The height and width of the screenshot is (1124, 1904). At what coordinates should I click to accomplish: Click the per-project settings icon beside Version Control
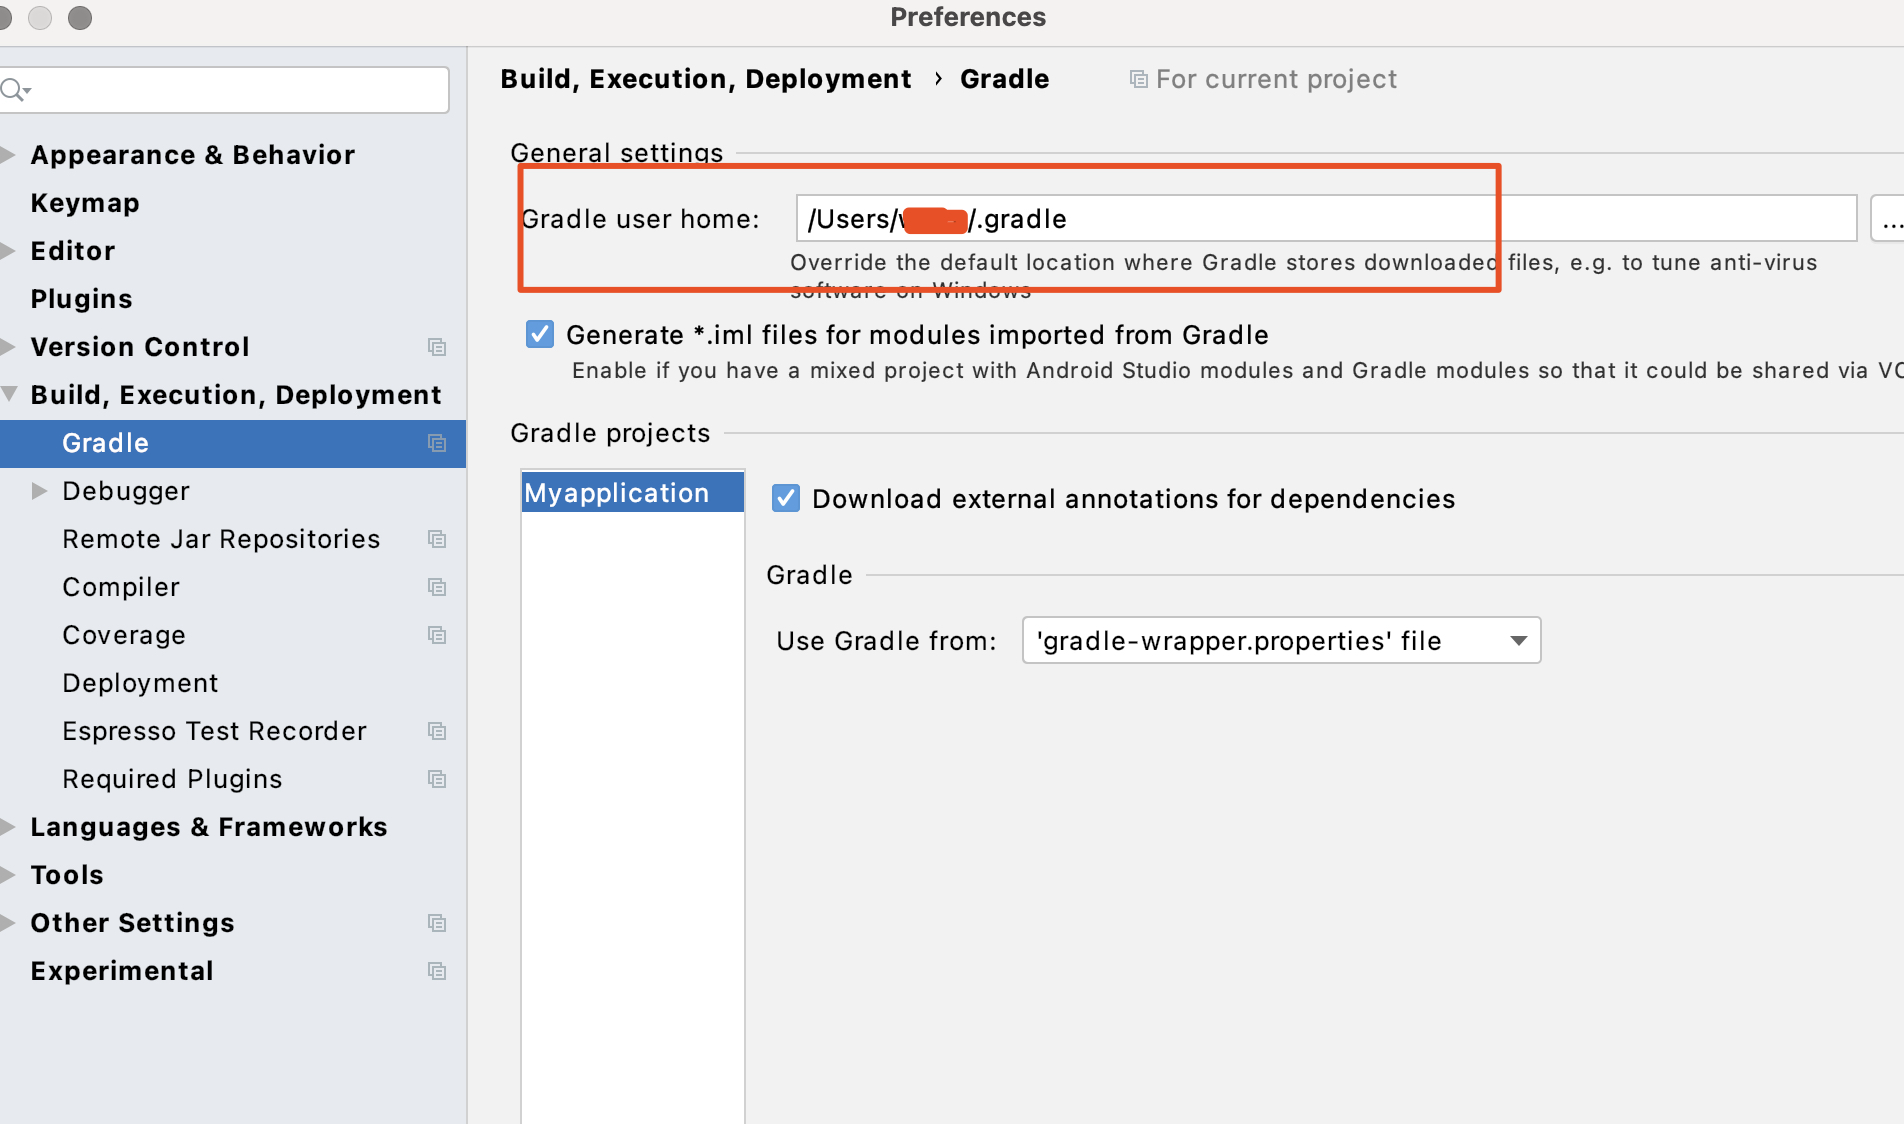[437, 347]
